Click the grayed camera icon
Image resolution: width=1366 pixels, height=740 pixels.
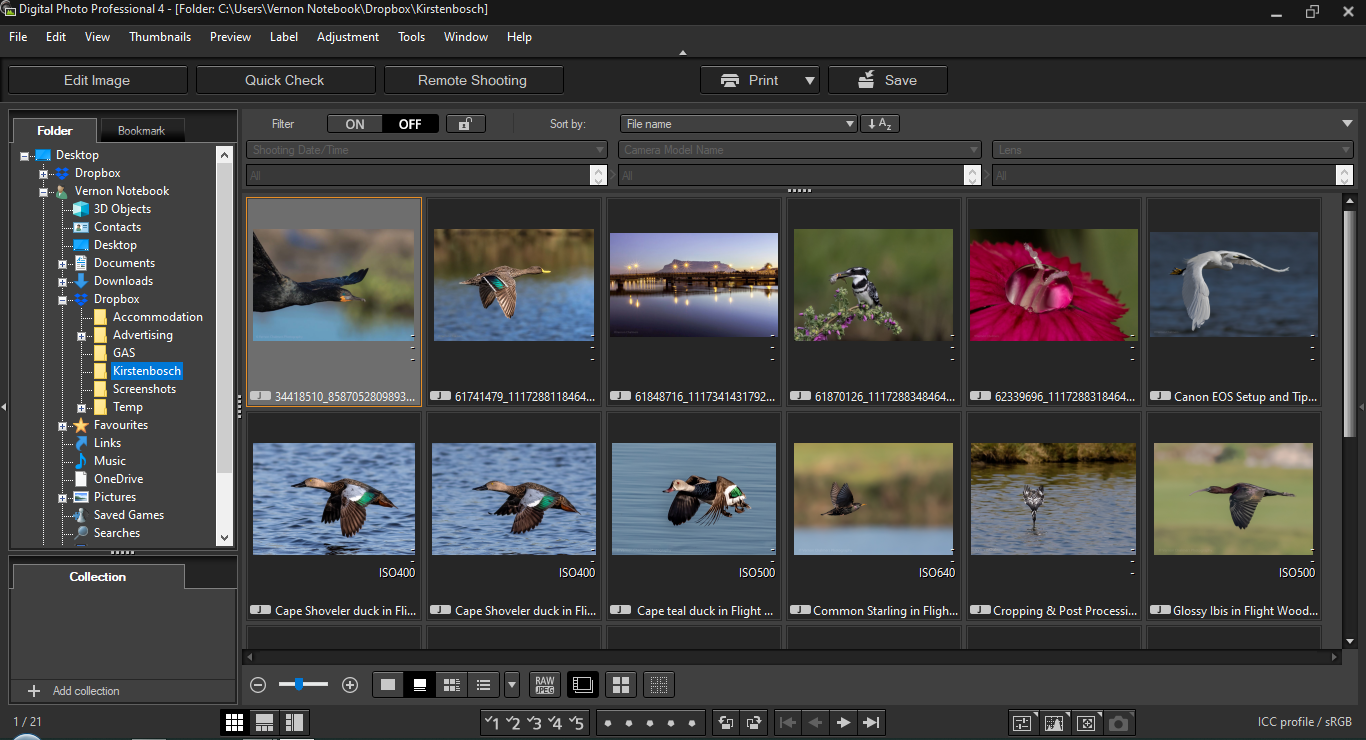click(1119, 723)
